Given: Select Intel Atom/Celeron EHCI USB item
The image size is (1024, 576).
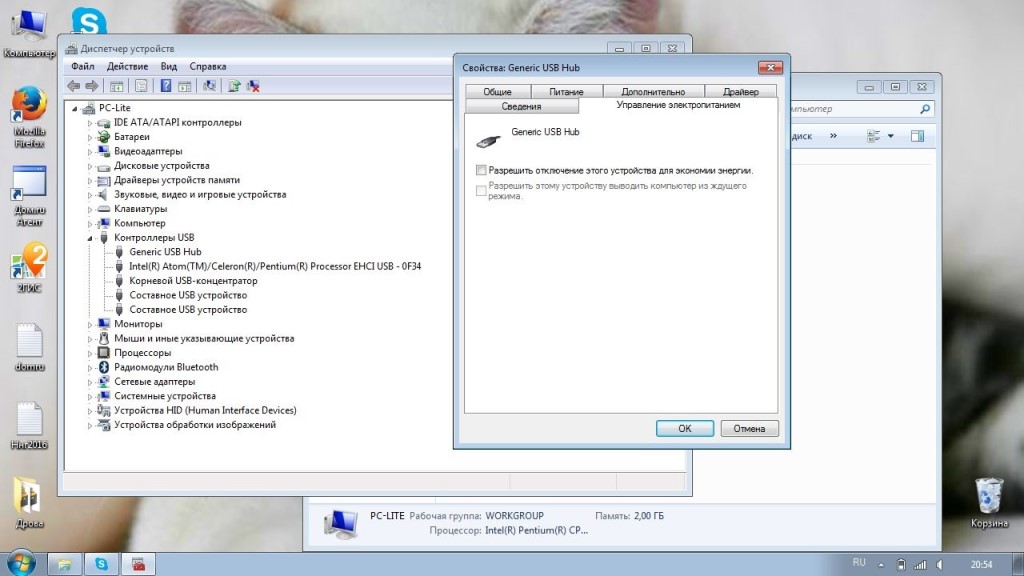Looking at the screenshot, I should [x=275, y=266].
